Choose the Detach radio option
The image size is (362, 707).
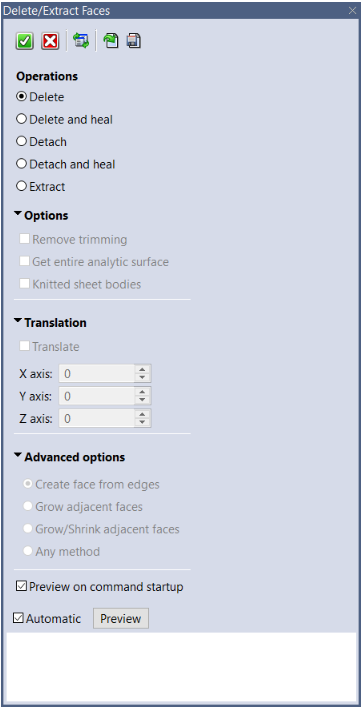click(41, 142)
